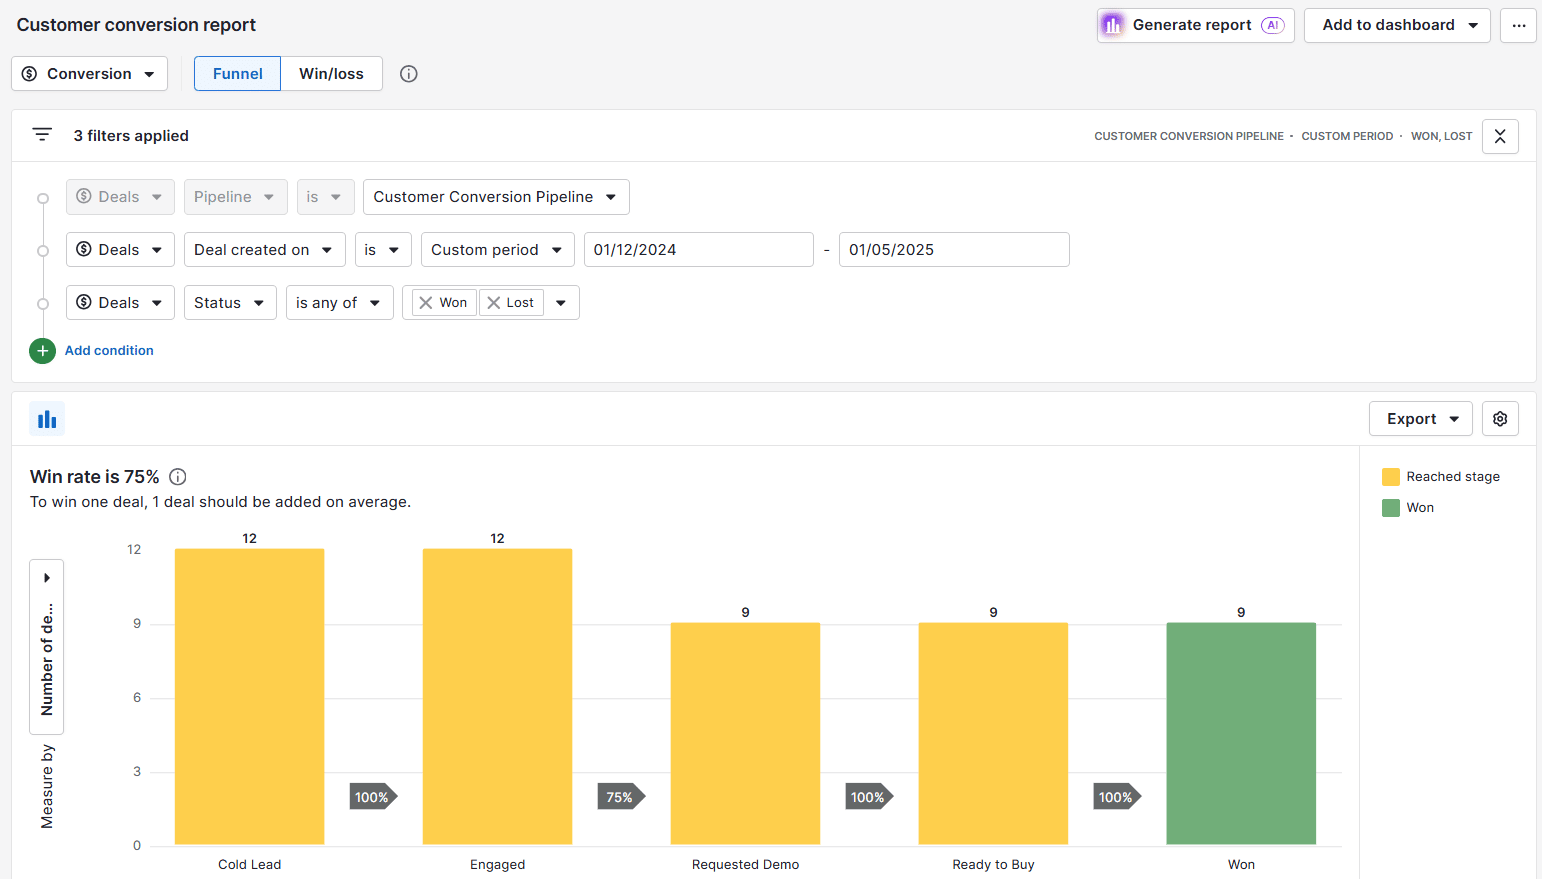The width and height of the screenshot is (1542, 879).
Task: Click the blue bar chart visualization icon
Action: pos(46,418)
